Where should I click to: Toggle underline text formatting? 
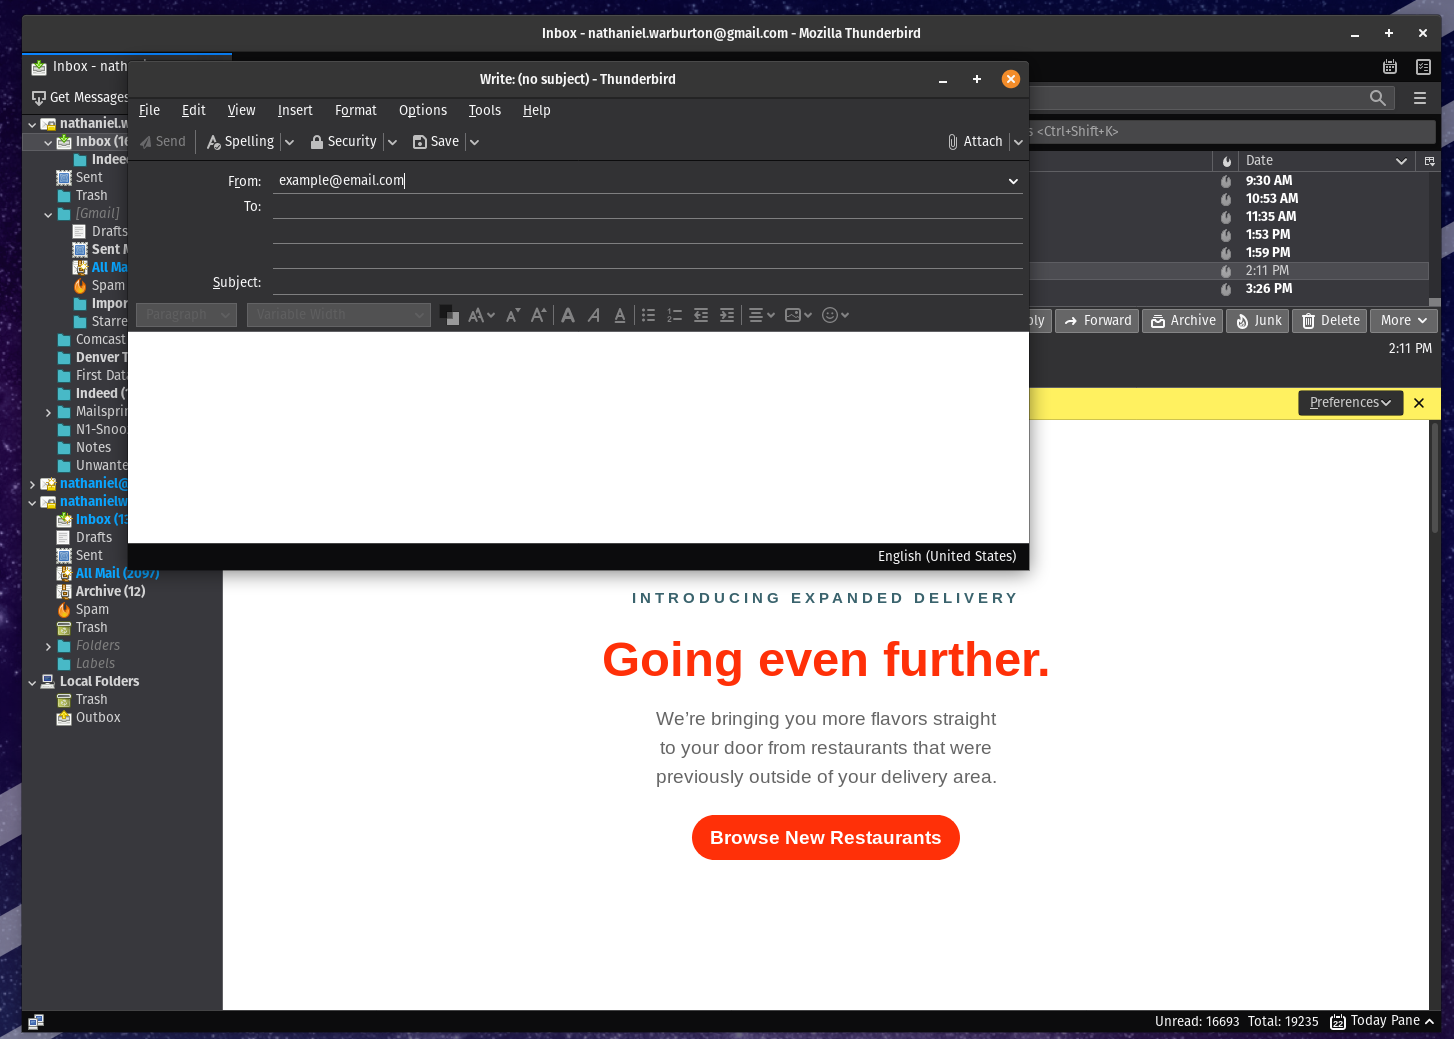(620, 315)
